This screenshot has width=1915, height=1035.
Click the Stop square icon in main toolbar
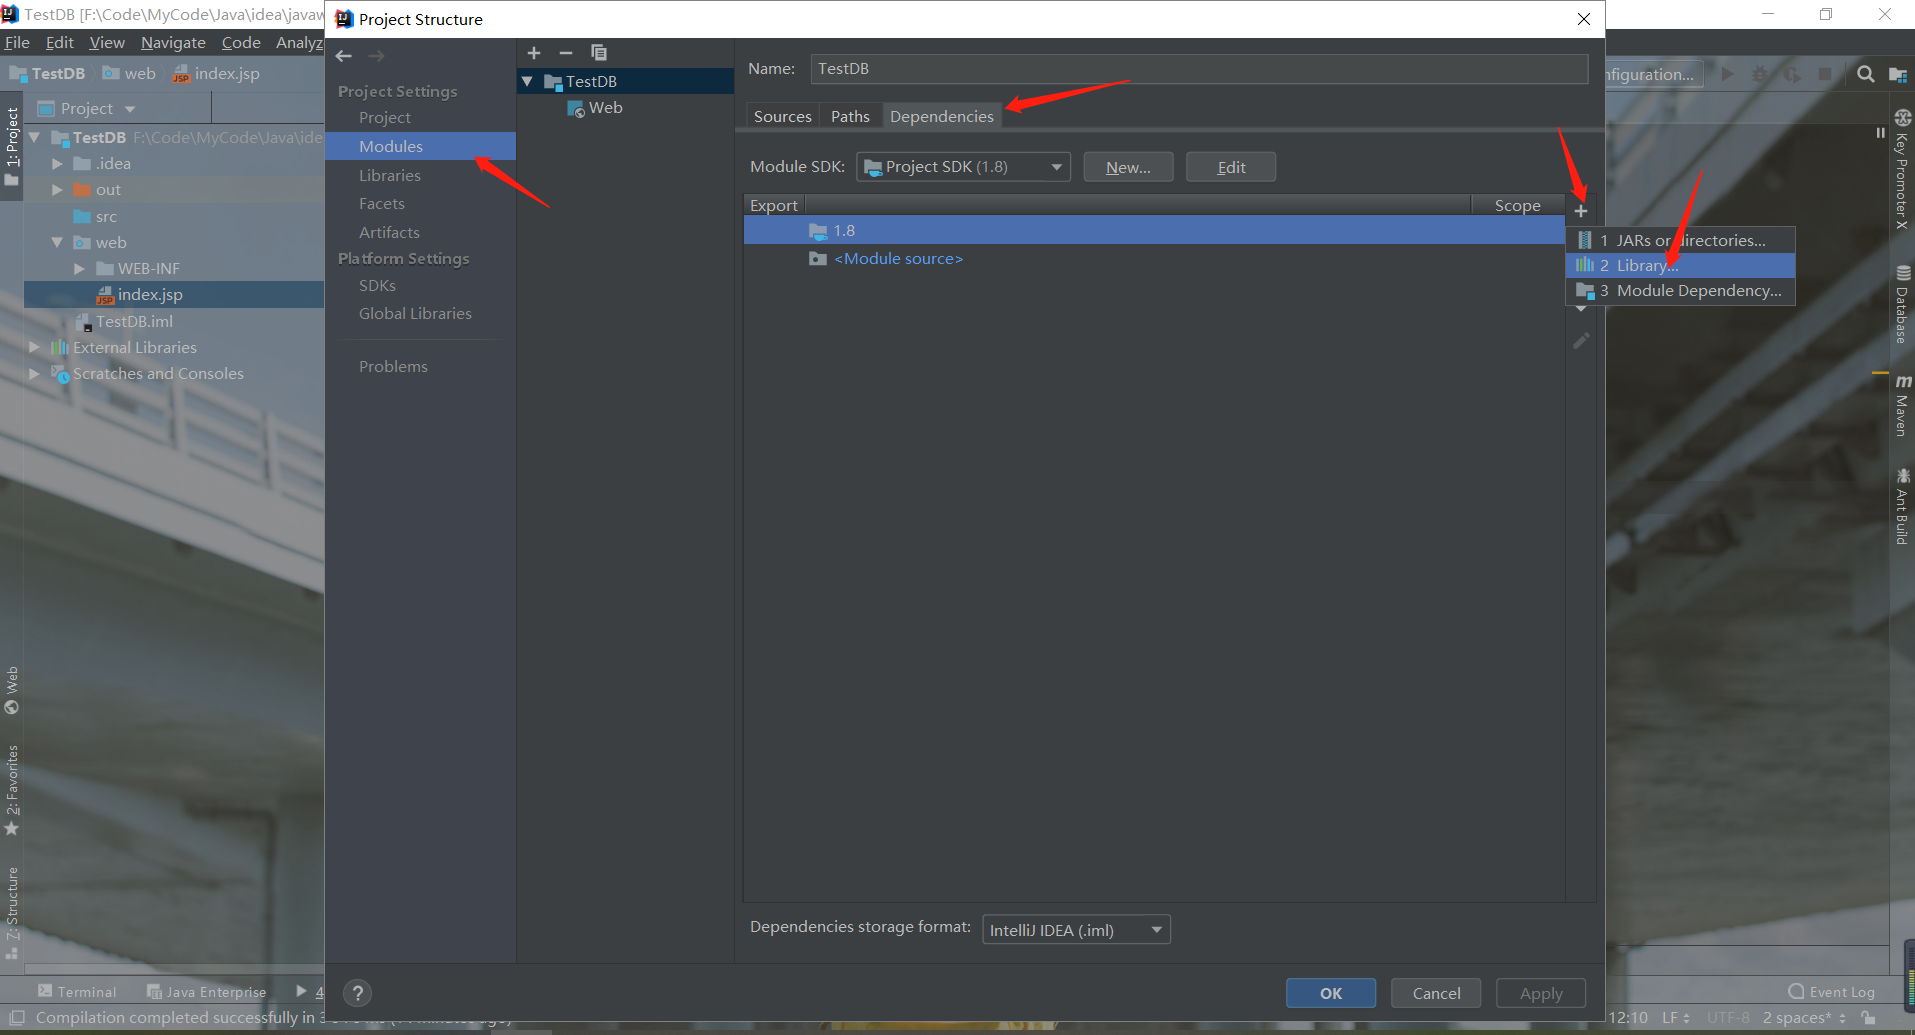pos(1825,74)
